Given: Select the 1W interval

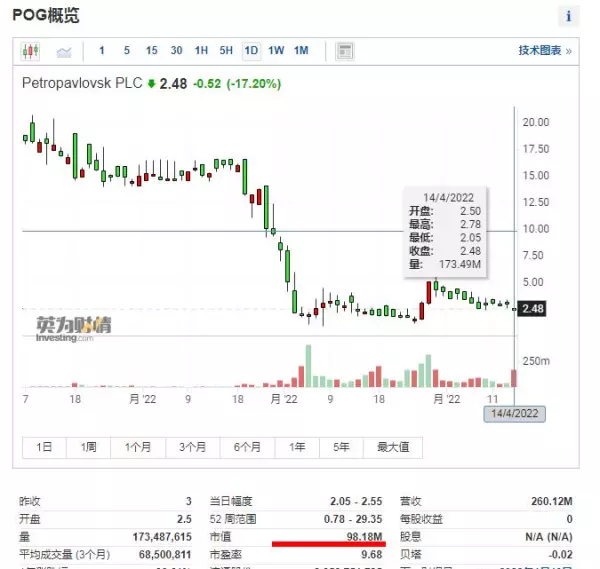Looking at the screenshot, I should tap(276, 51).
